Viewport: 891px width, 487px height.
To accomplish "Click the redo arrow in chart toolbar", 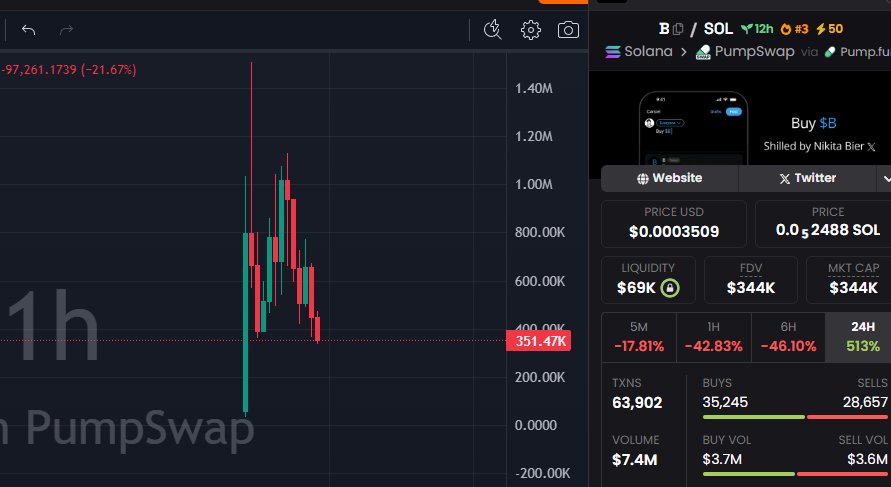I will click(67, 30).
